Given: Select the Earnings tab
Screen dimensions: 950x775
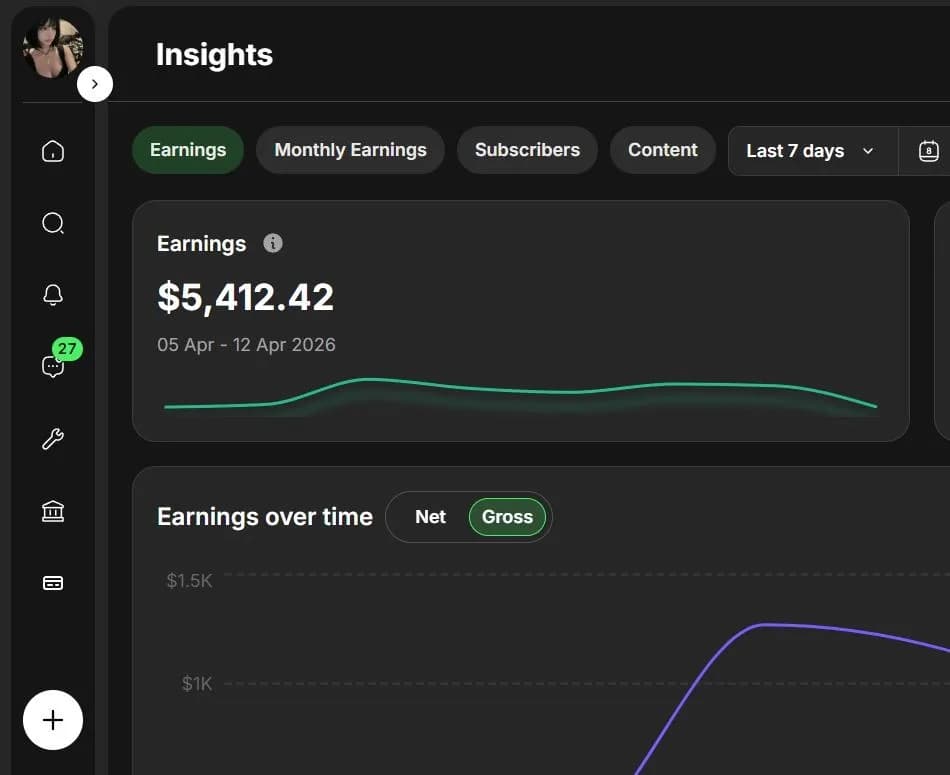Looking at the screenshot, I should tap(188, 150).
